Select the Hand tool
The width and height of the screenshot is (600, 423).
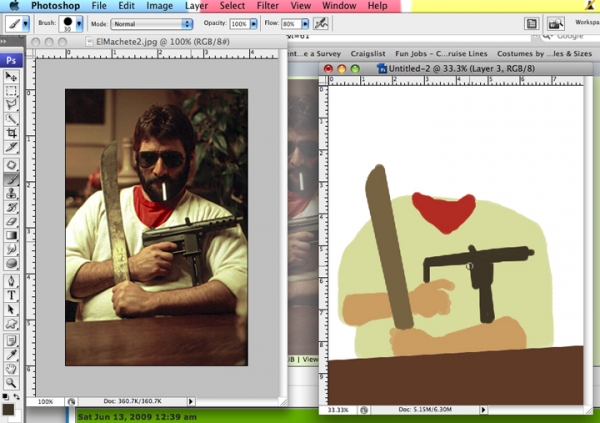point(11,369)
